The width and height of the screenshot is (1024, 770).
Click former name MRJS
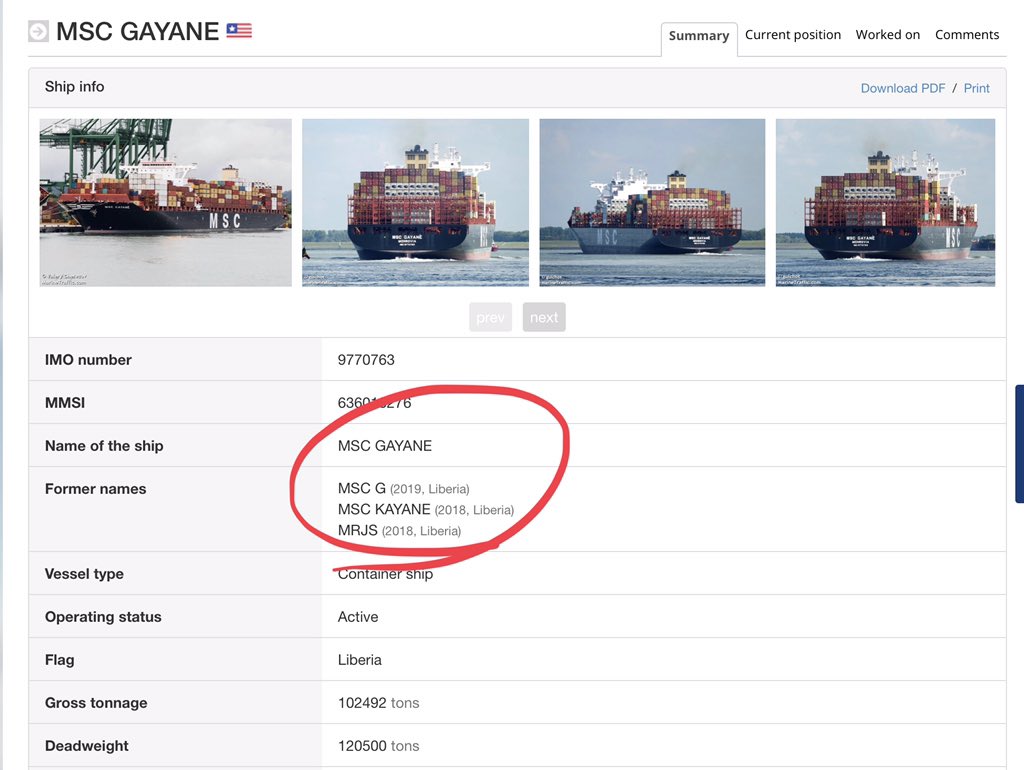pos(357,530)
